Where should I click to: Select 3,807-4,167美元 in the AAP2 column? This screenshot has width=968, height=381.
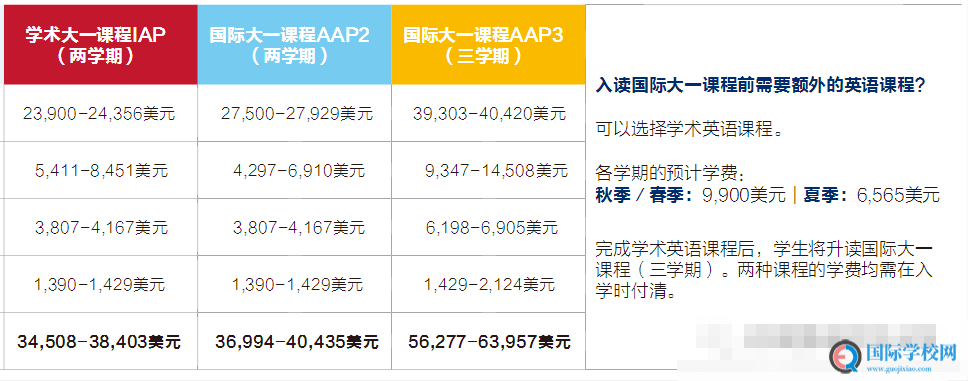[299, 228]
